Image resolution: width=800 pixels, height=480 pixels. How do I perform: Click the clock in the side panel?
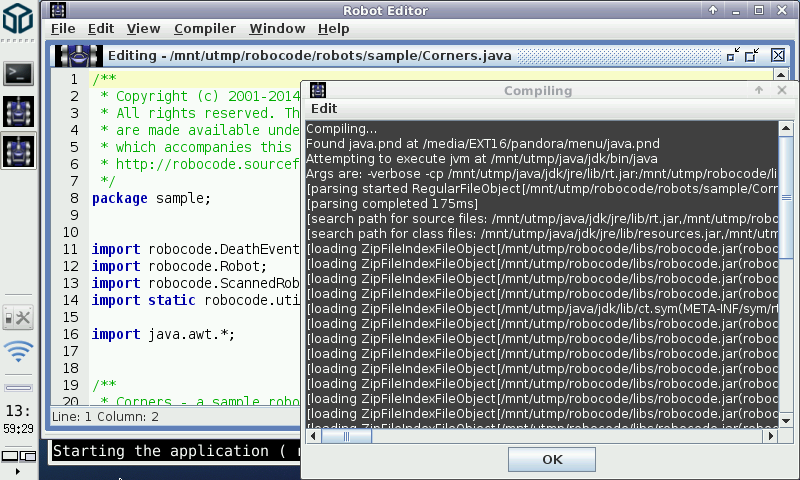(18, 419)
